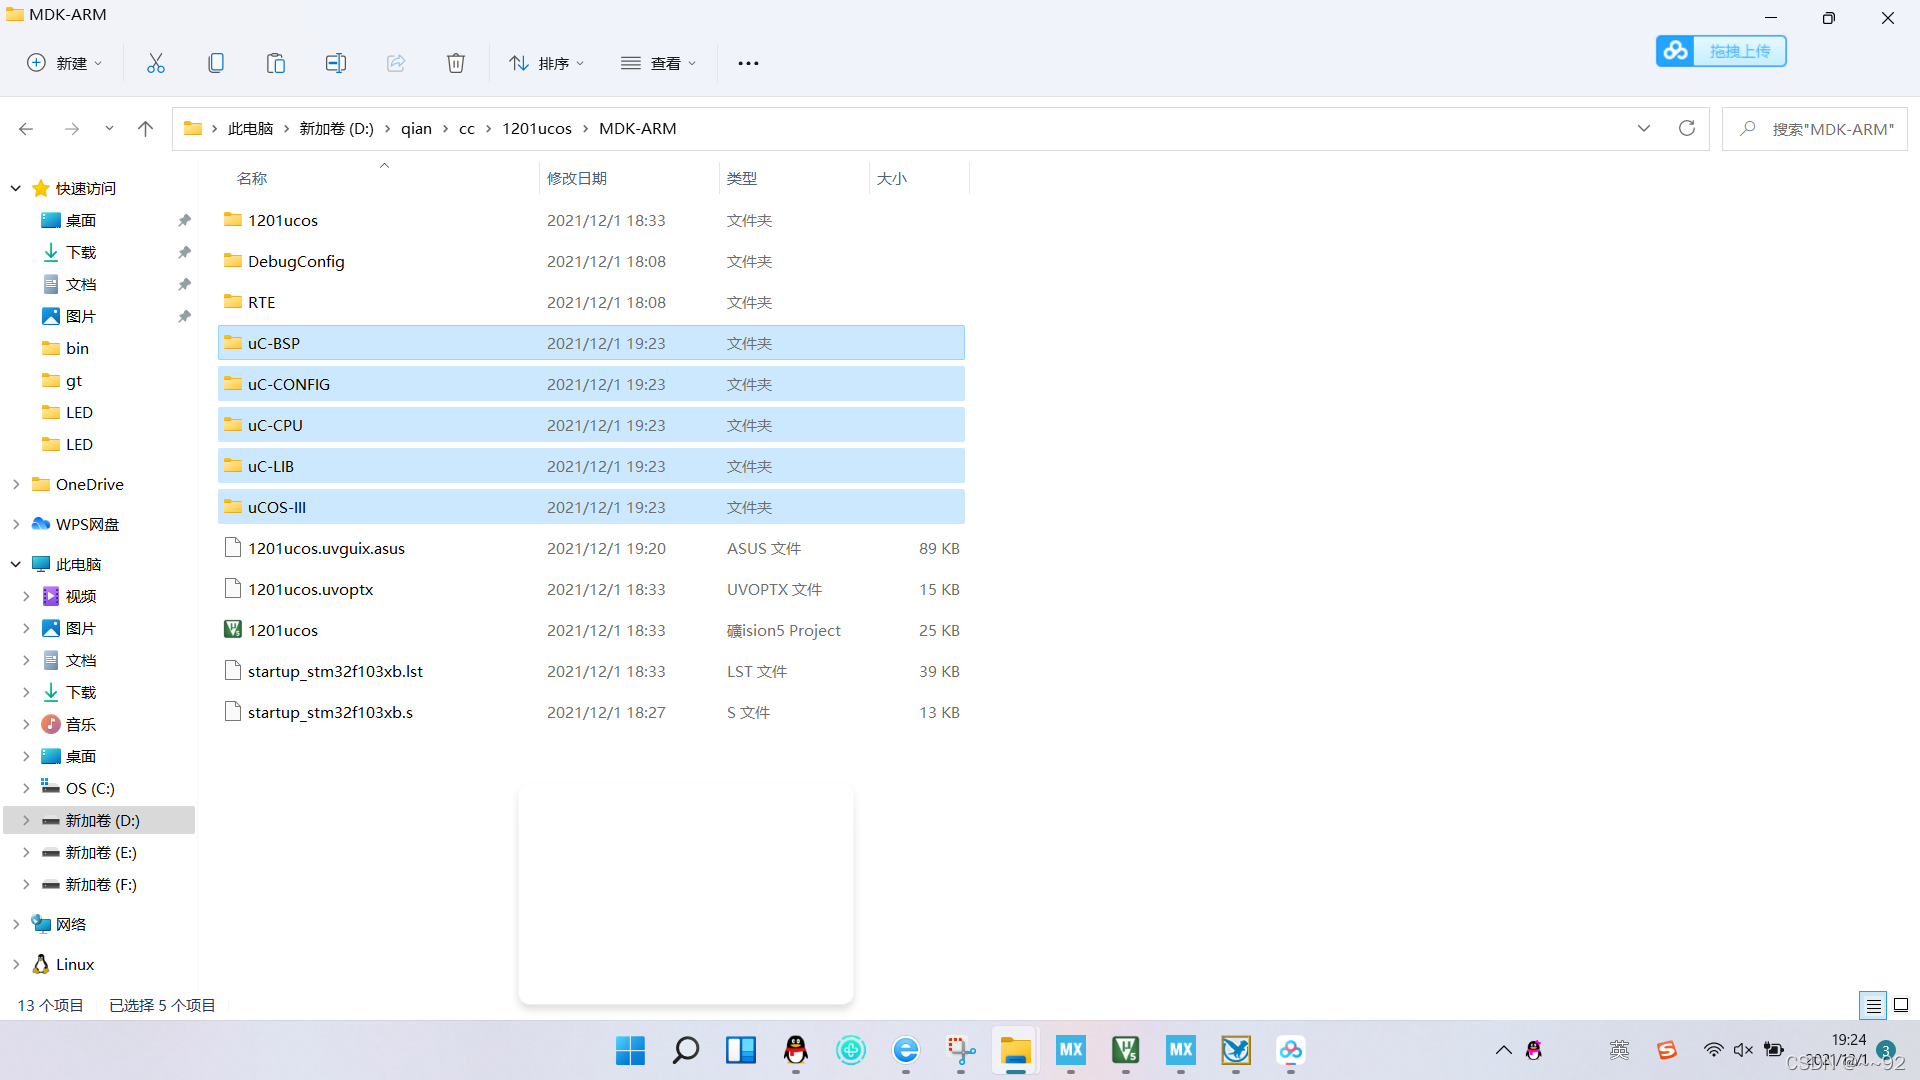
Task: Open Search from the Windows taskbar
Action: tap(686, 1050)
